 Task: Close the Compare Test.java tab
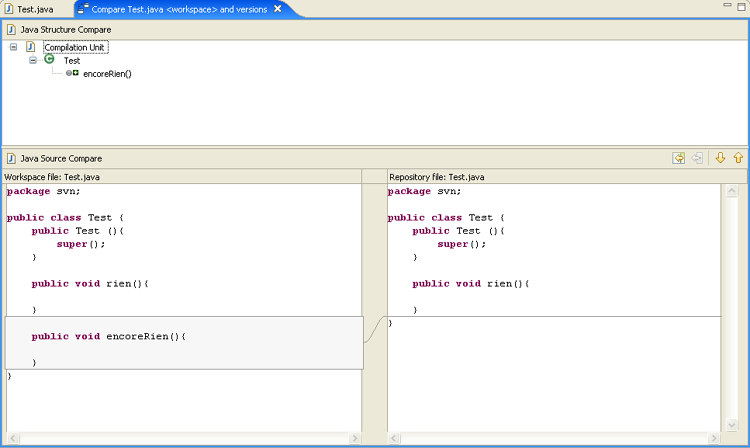(277, 9)
